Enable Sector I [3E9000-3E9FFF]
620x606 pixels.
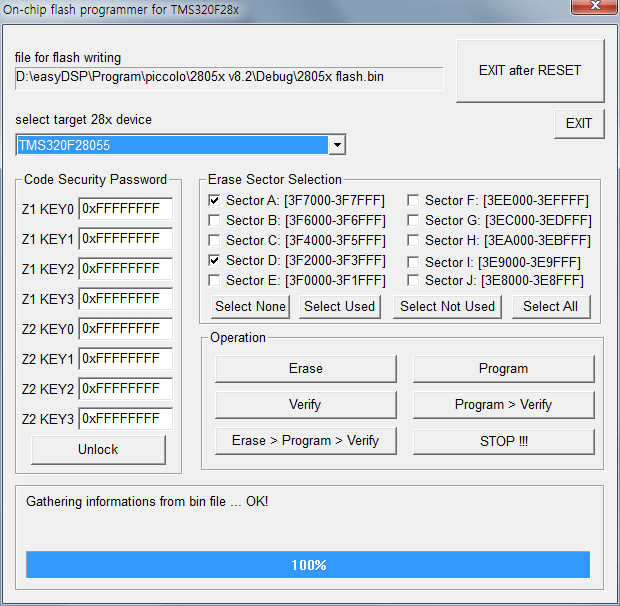point(413,262)
